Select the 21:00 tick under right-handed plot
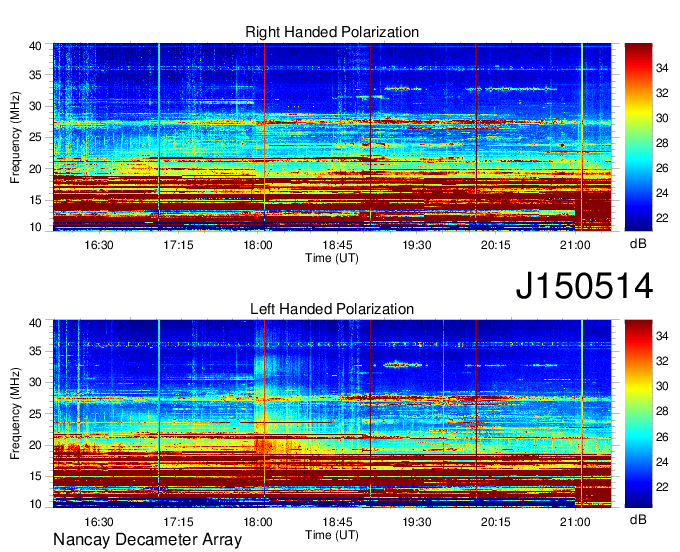Screen dimensions: 680x552 click(575, 245)
